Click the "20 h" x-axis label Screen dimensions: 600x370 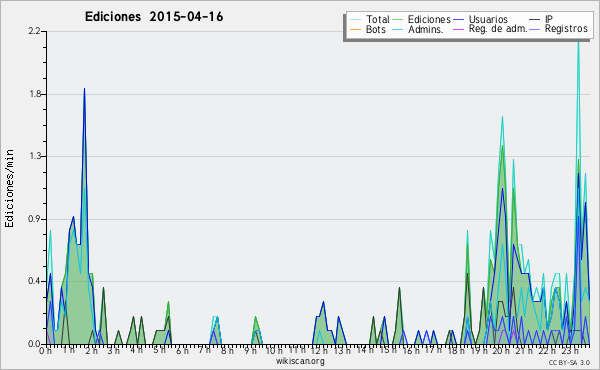pos(501,351)
